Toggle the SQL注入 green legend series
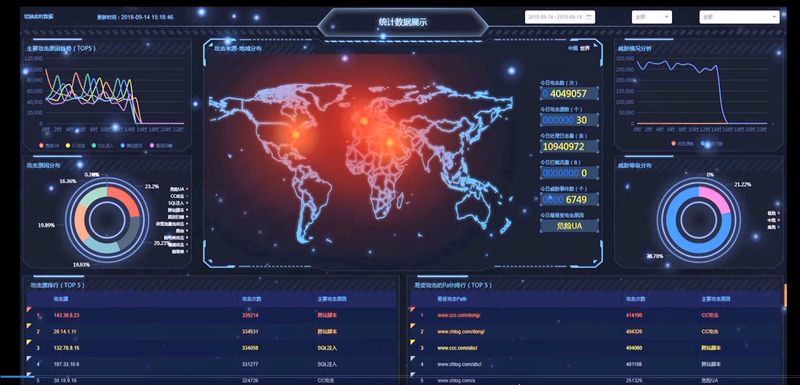This screenshot has width=800, height=385. point(102,145)
